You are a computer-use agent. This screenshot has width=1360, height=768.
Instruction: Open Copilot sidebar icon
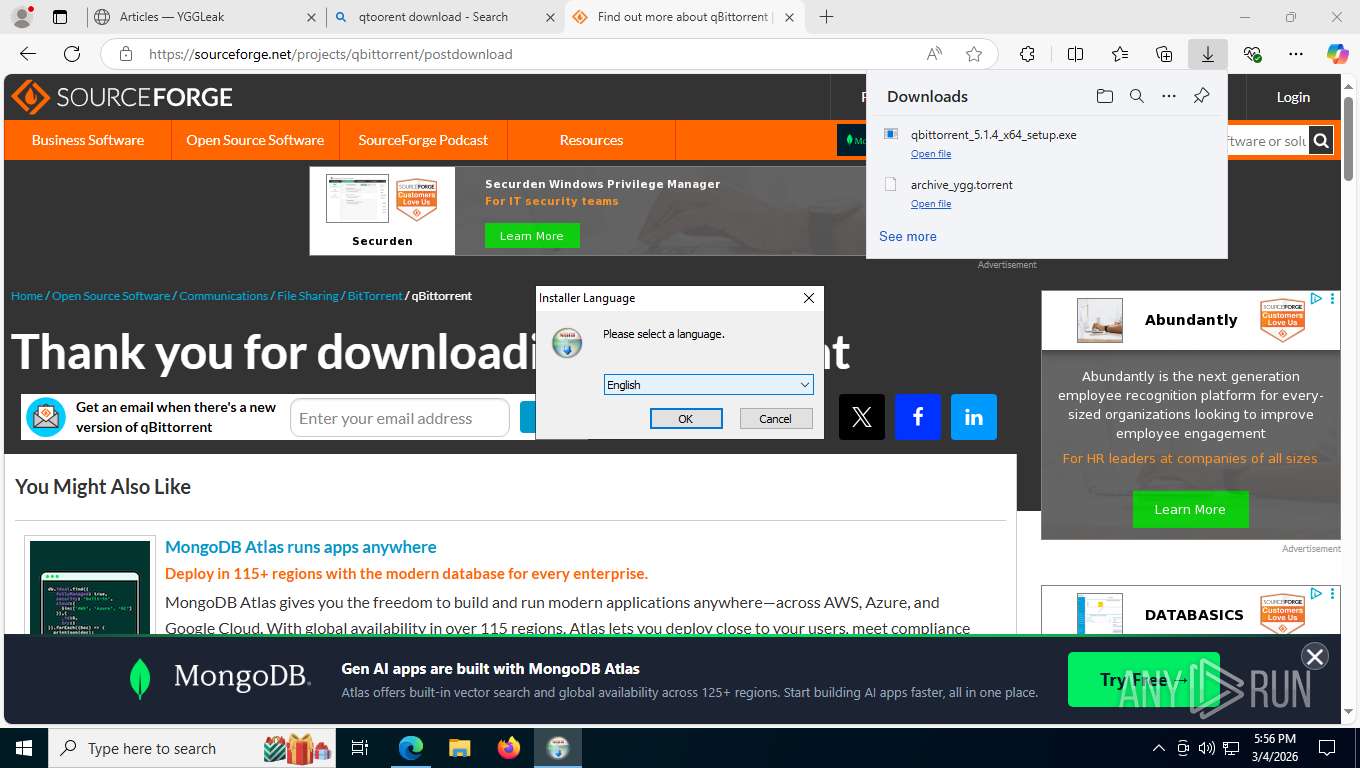pyautogui.click(x=1338, y=54)
